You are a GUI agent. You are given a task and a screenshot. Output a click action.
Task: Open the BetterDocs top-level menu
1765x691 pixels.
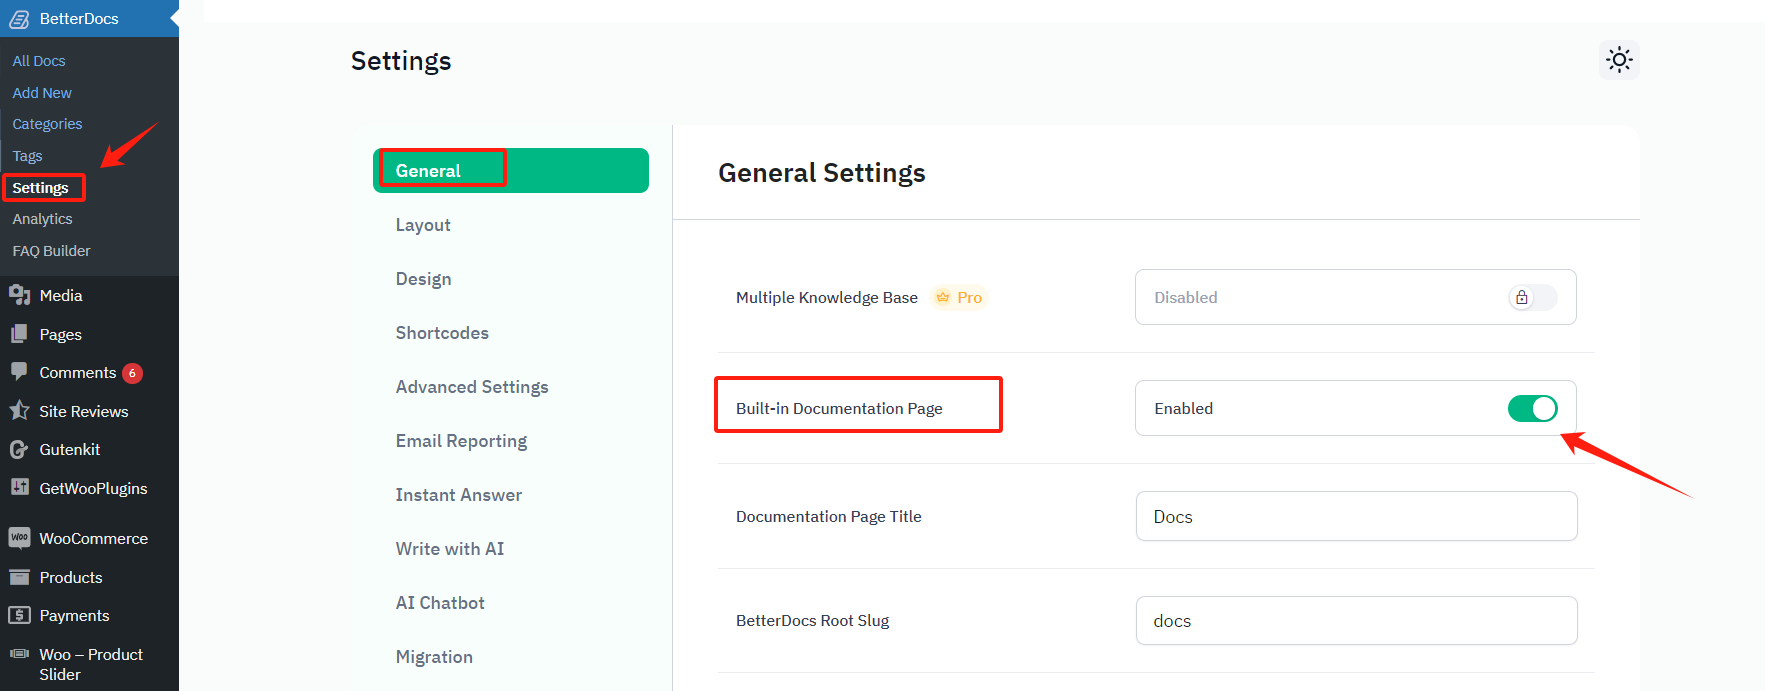(x=89, y=19)
